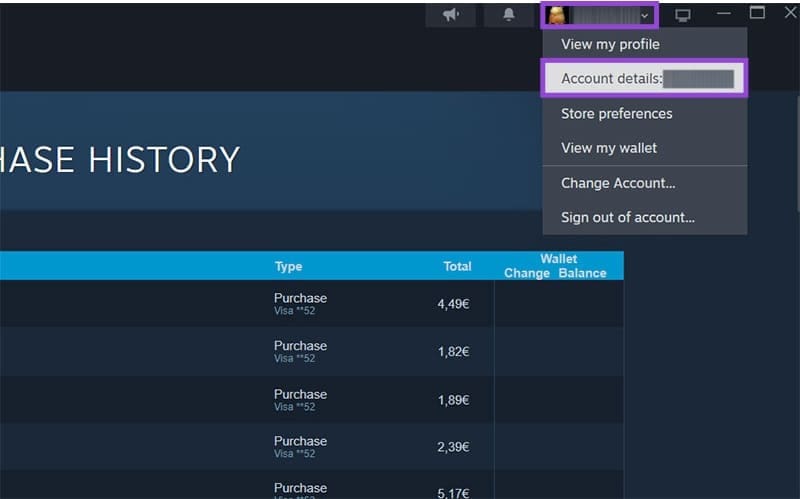
Task: Click the page vertical scrollbar
Action: (797, 153)
